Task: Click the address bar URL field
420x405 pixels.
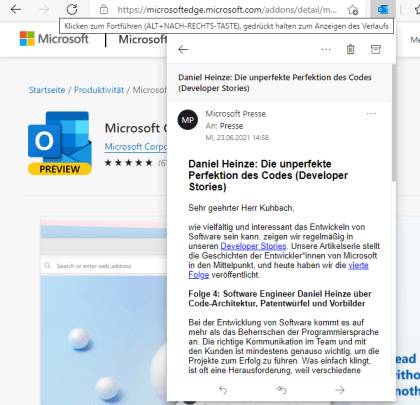Action: [227, 10]
